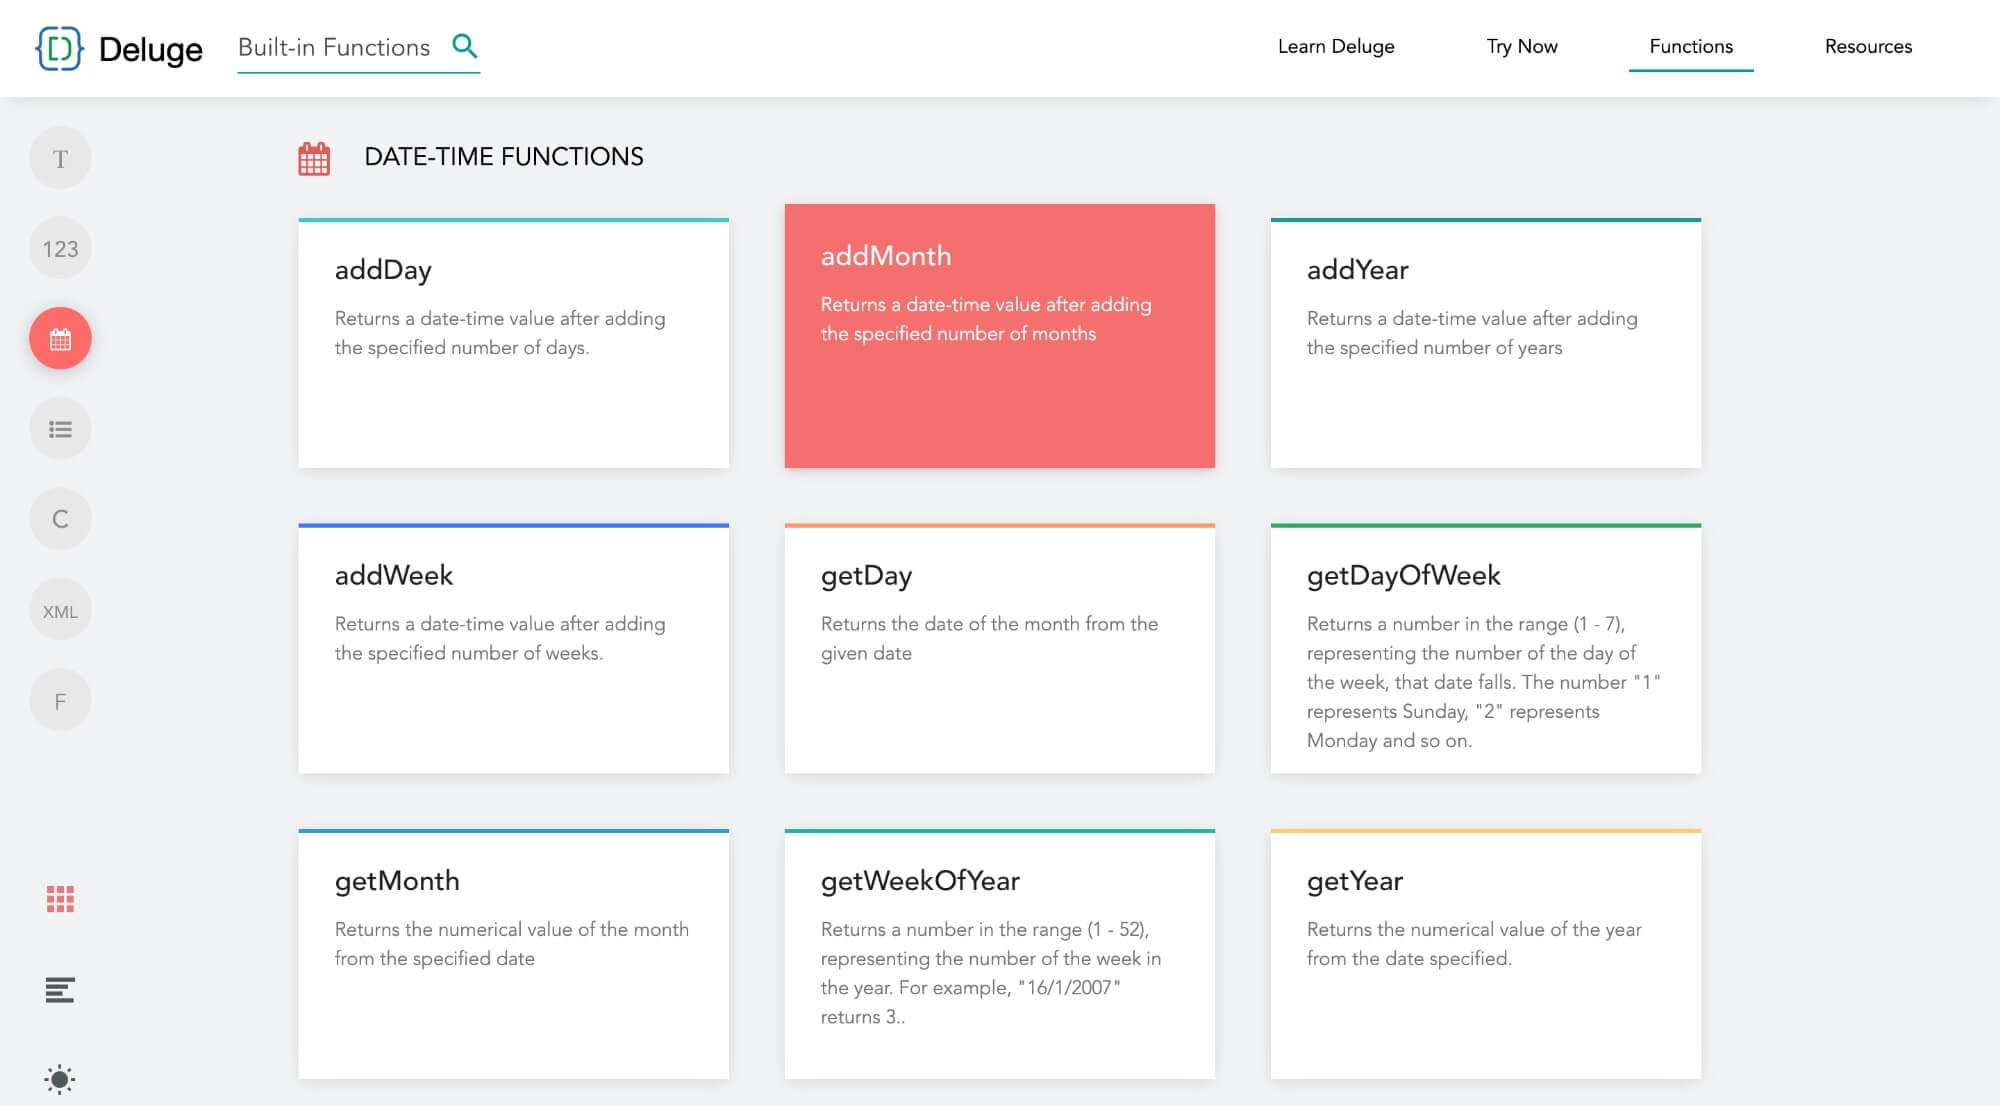Switch to list view lines icon
The height and width of the screenshot is (1106, 2000).
[x=60, y=990]
